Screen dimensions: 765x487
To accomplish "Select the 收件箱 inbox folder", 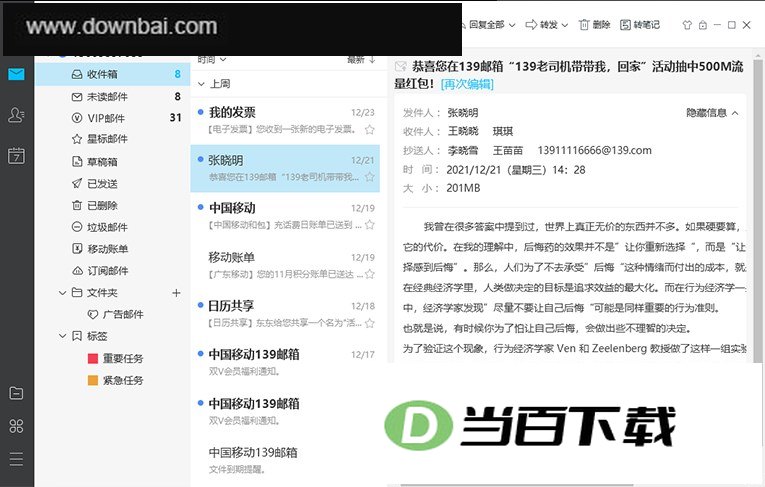I will click(112, 74).
